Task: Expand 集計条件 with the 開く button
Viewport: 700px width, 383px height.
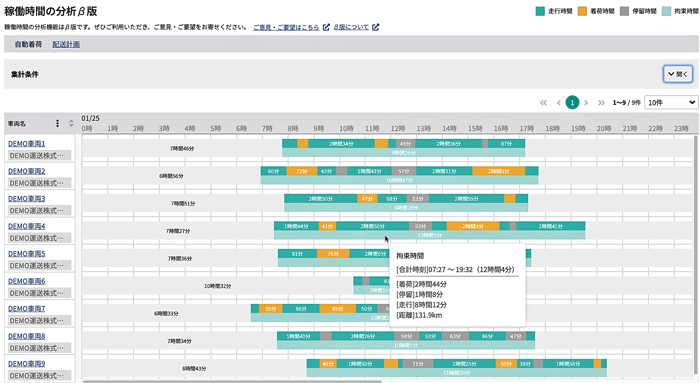Action: click(678, 74)
